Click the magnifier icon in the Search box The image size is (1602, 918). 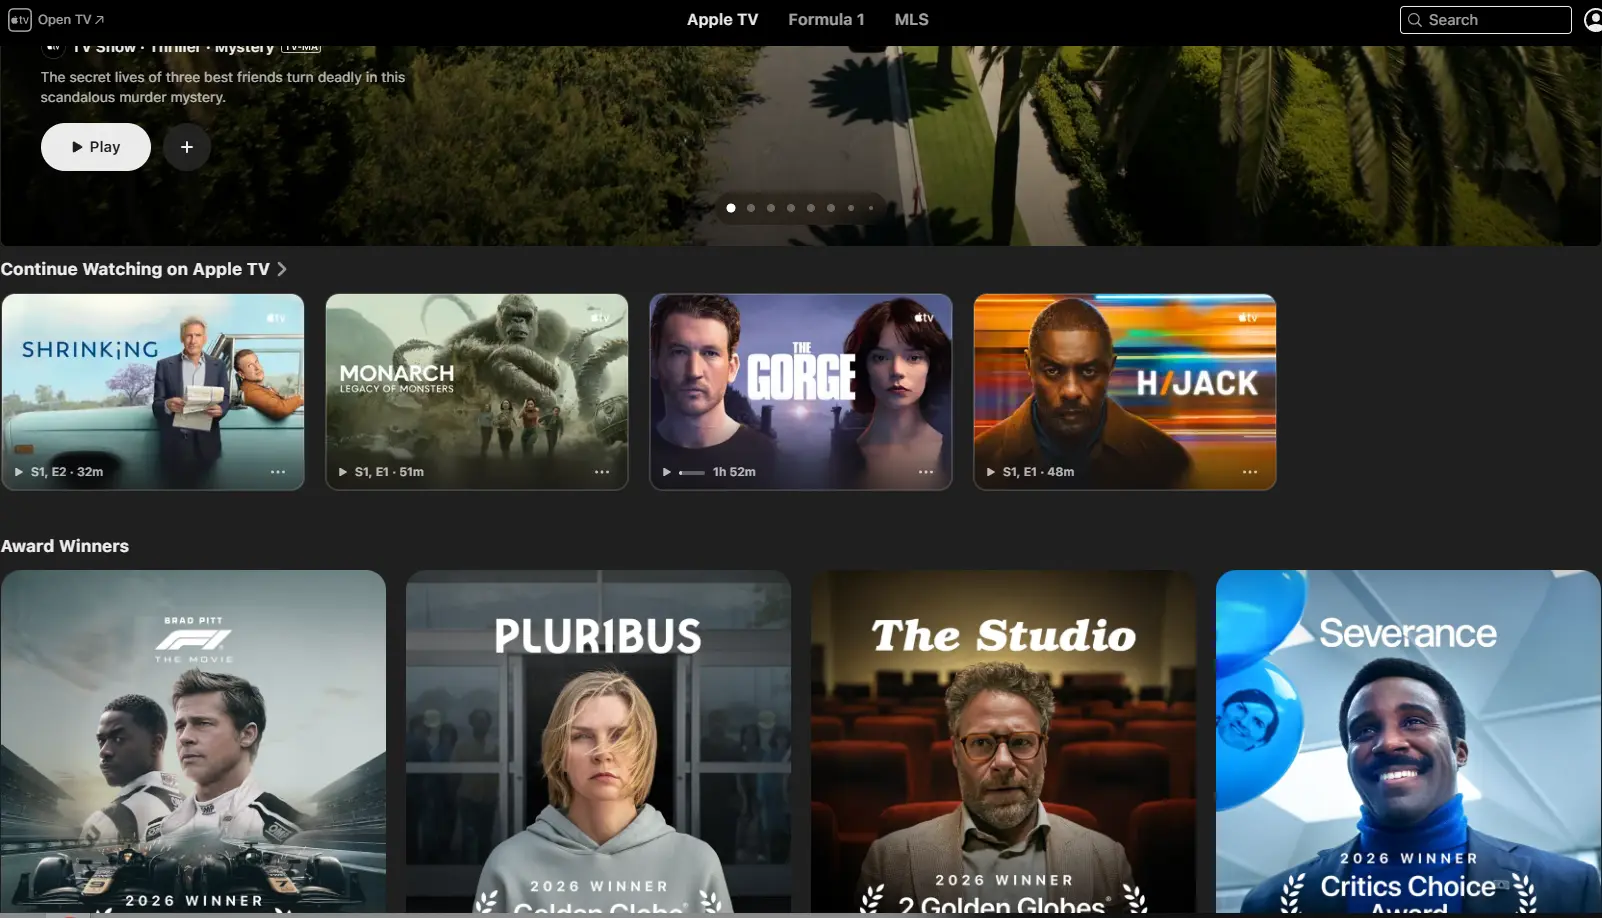point(1415,20)
